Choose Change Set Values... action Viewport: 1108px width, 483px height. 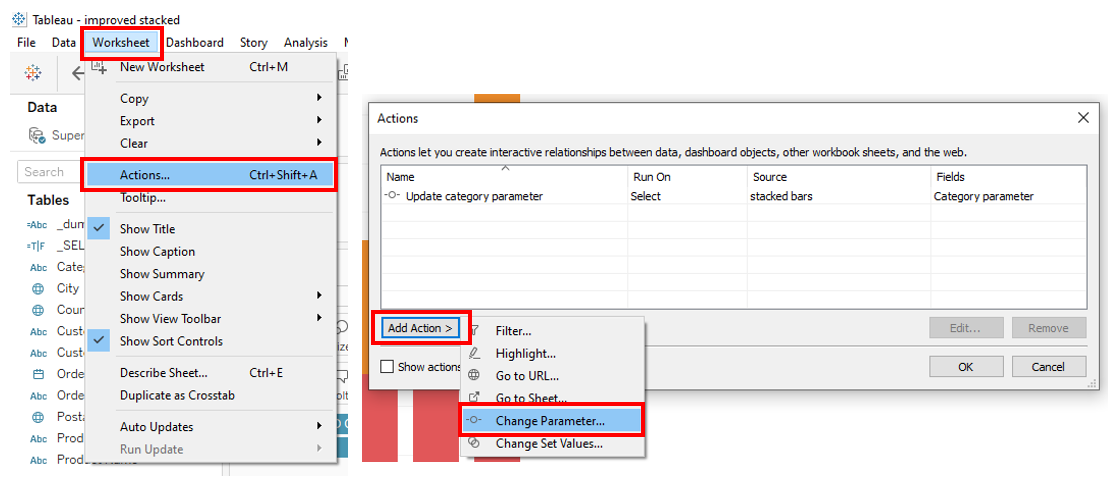(552, 443)
